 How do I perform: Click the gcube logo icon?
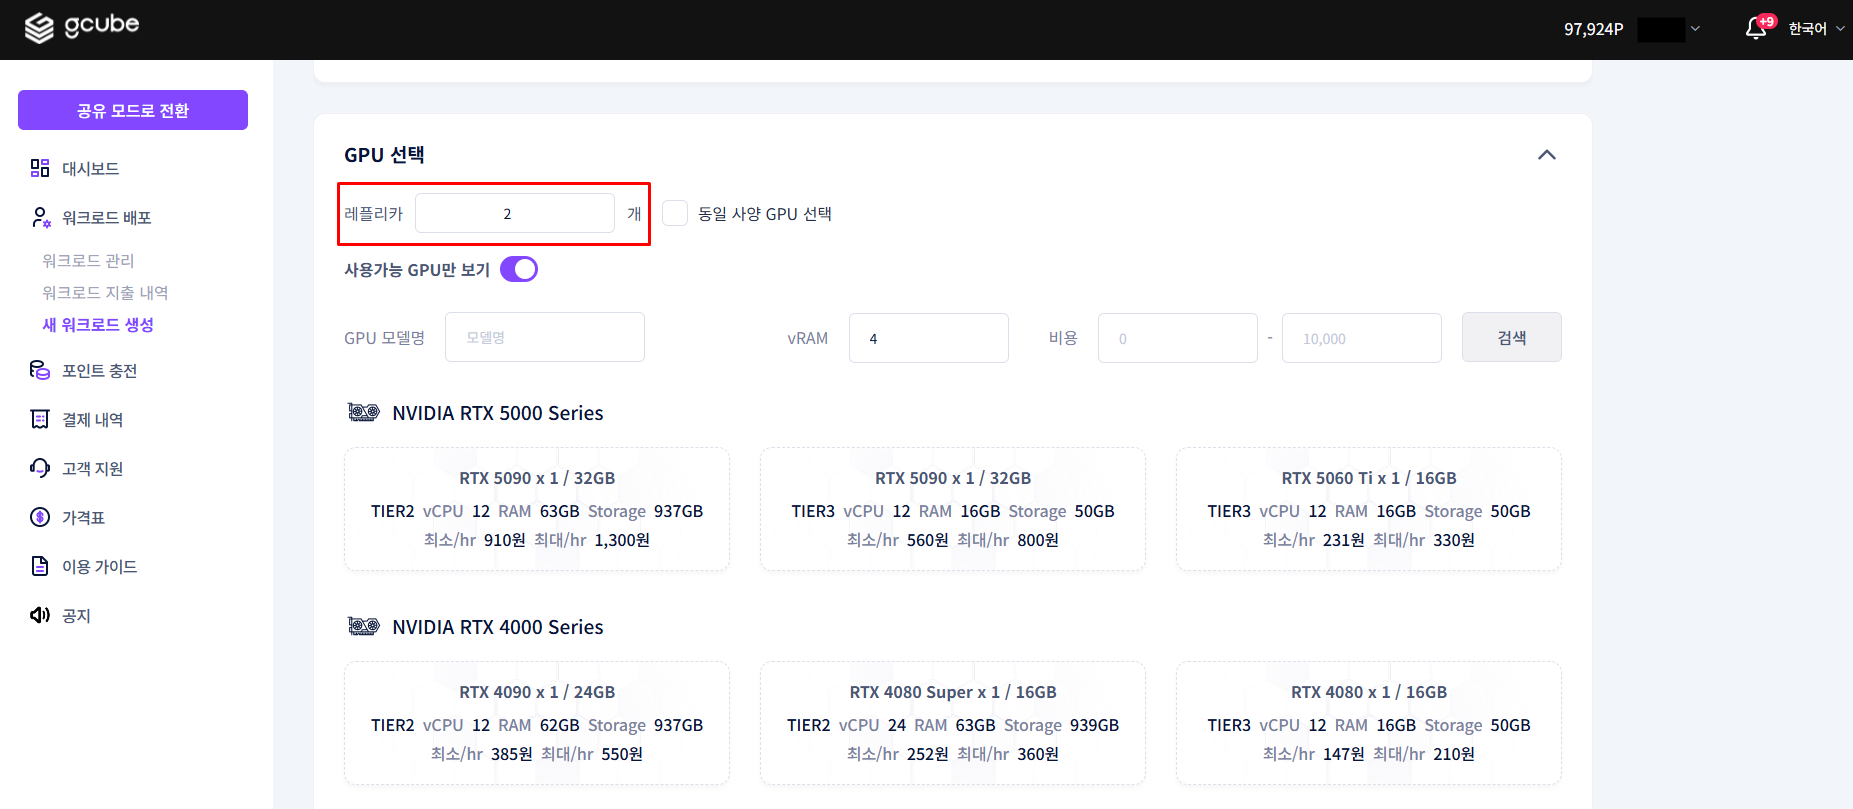click(39, 29)
